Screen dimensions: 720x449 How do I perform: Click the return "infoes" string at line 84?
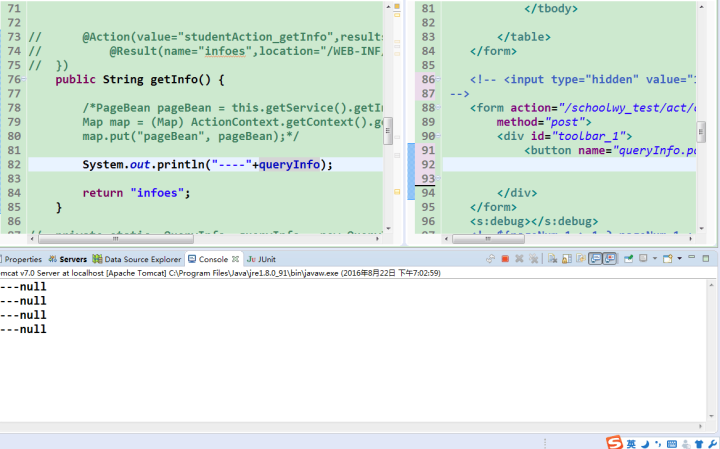point(157,193)
